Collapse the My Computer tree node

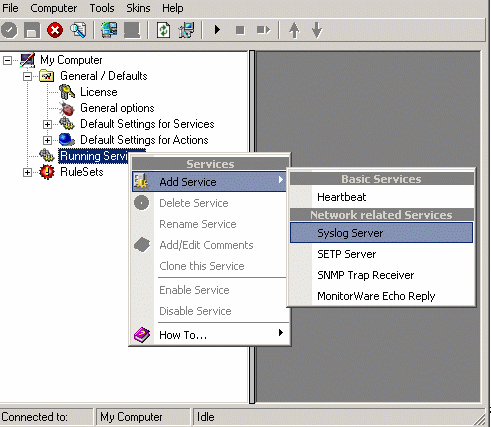coord(7,61)
